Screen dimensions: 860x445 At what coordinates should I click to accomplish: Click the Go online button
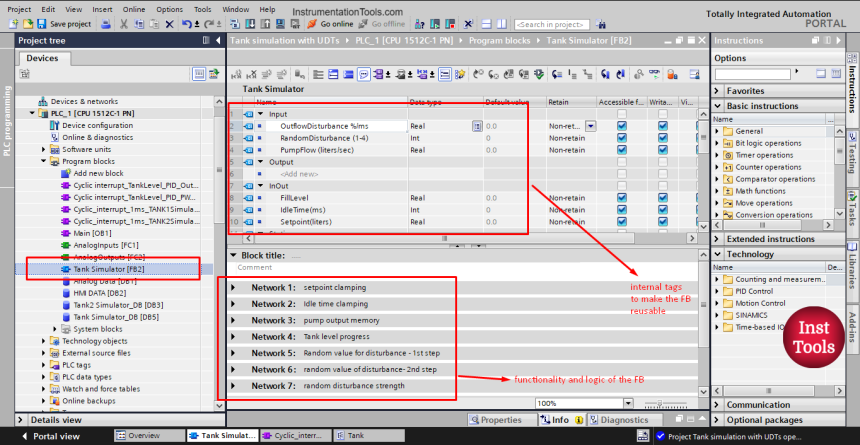click(x=330, y=24)
